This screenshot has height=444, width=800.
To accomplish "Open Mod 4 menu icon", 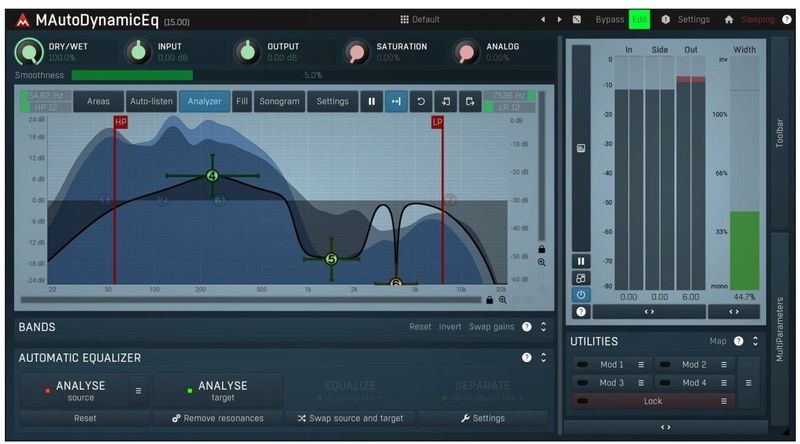I will click(723, 383).
